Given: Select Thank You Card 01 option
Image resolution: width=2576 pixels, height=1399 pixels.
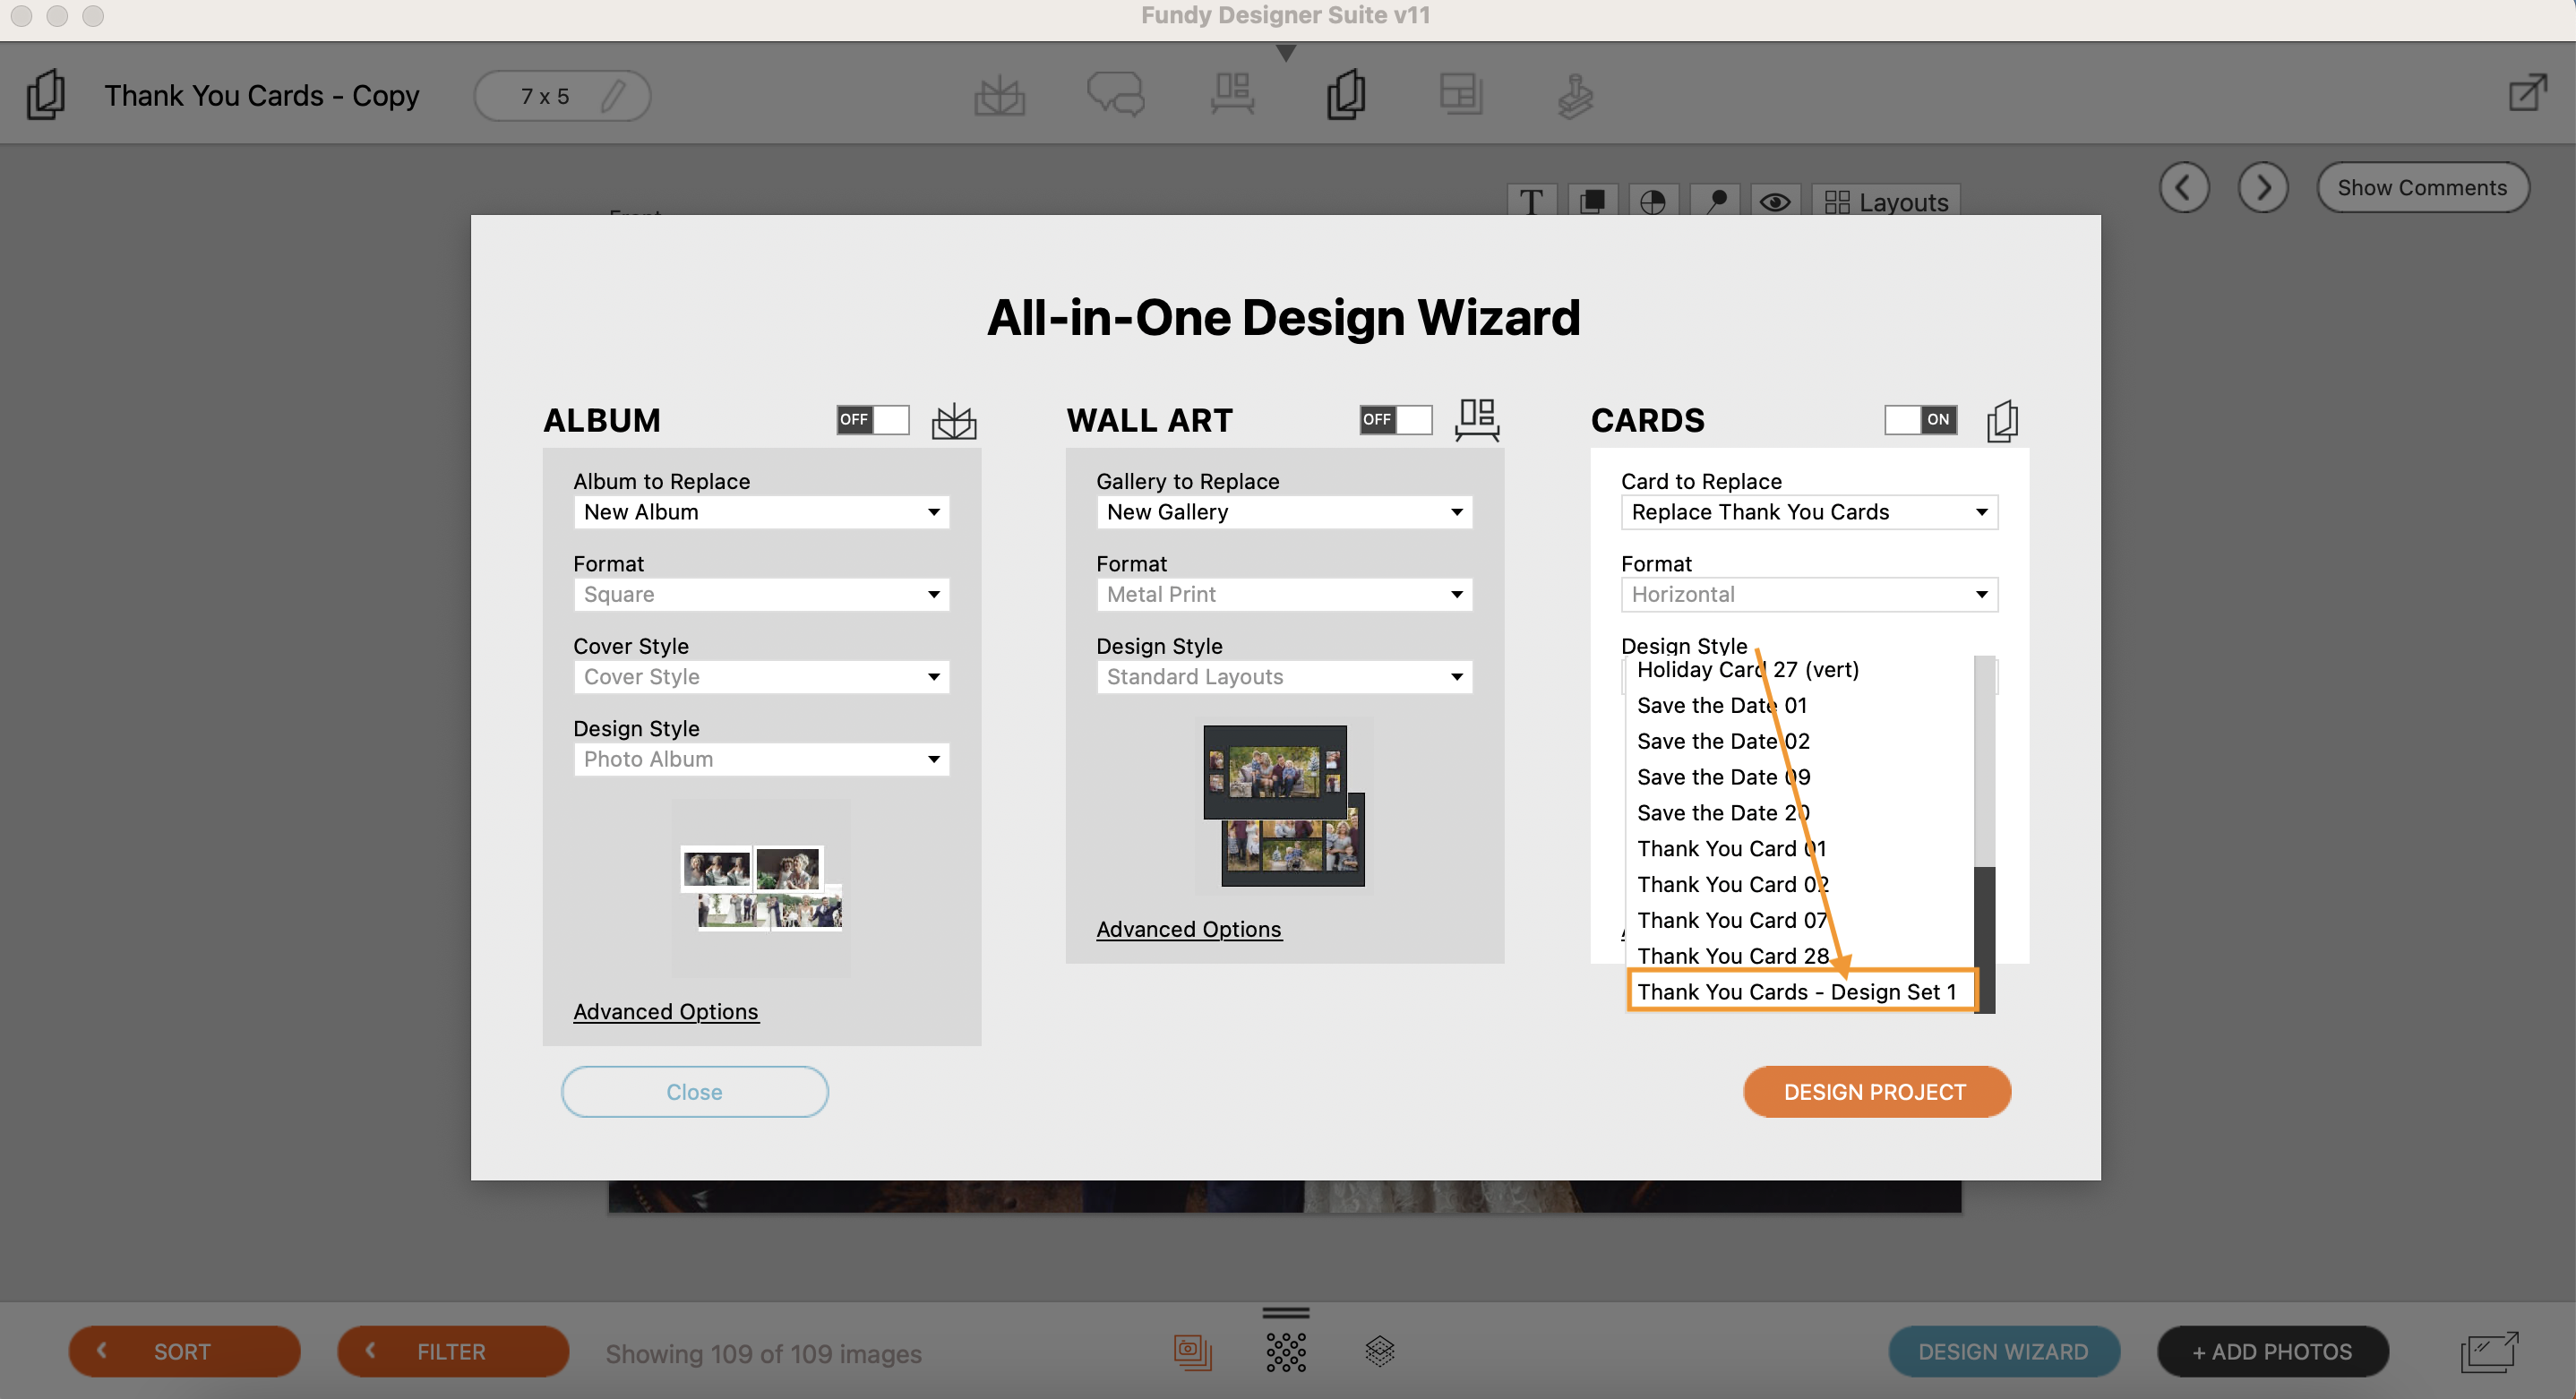Looking at the screenshot, I should tap(1800, 849).
